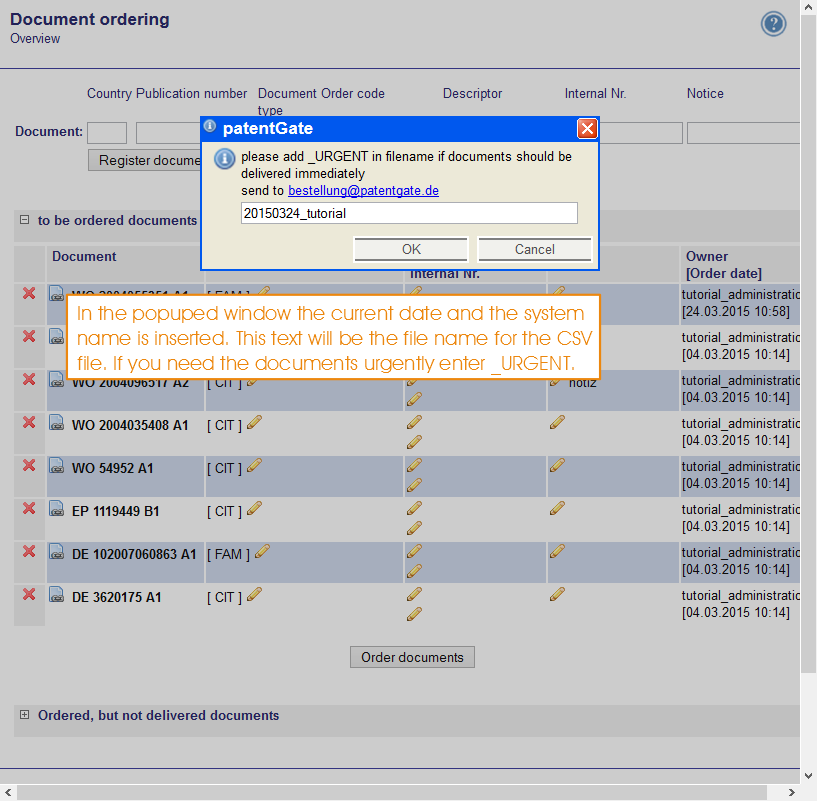The height and width of the screenshot is (801, 817).
Task: Collapse the 'to be ordered documents' section
Action: point(24,220)
